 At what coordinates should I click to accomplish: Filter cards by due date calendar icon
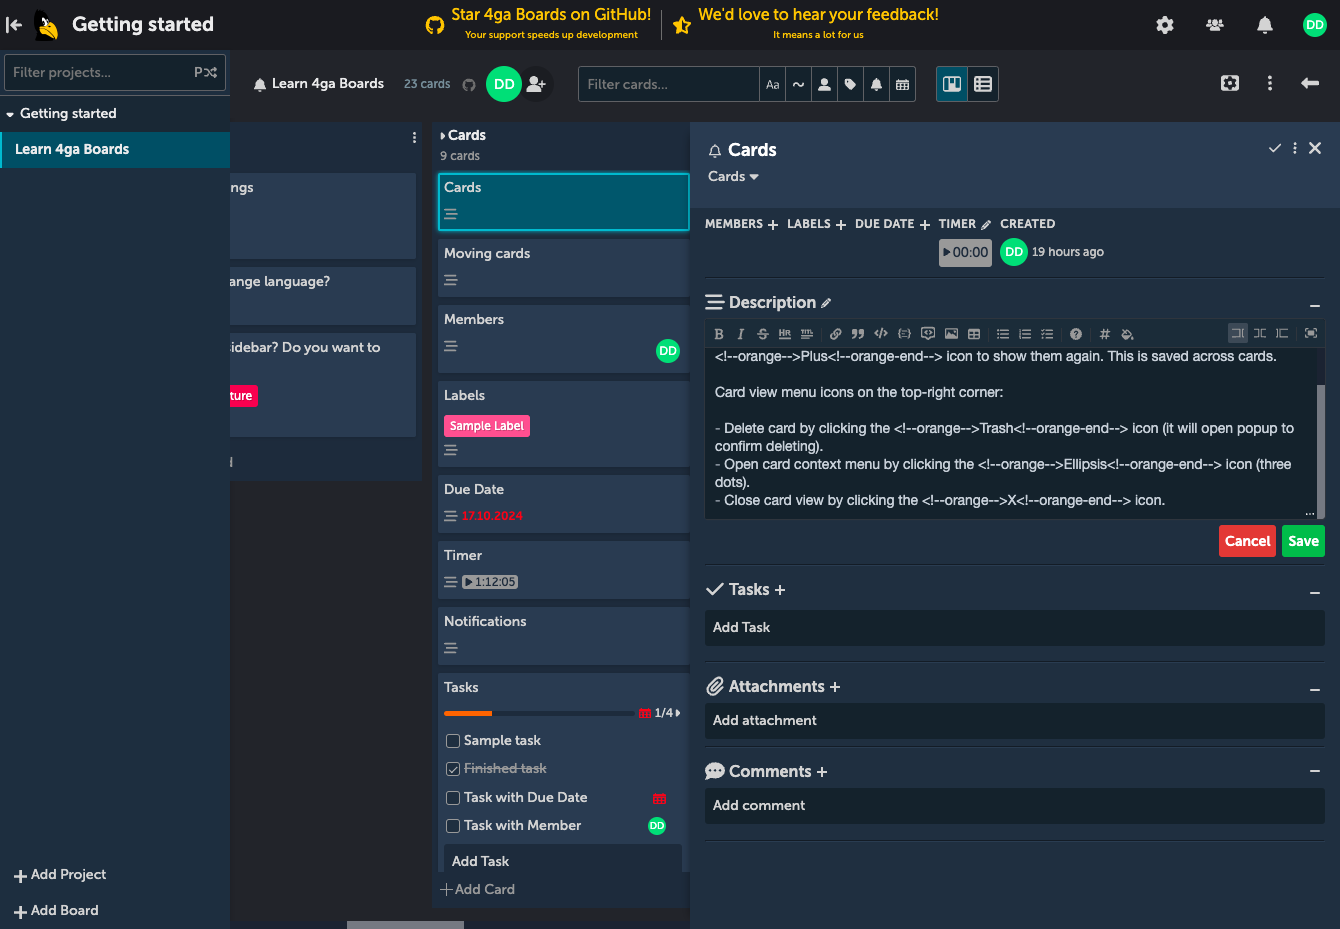click(902, 85)
